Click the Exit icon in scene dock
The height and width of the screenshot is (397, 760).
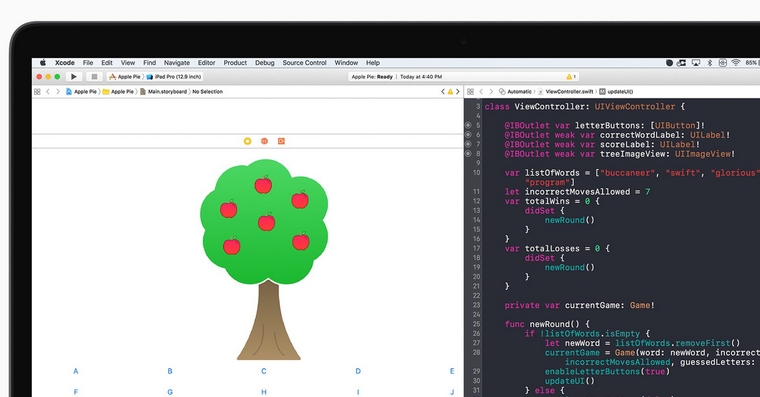[x=281, y=141]
